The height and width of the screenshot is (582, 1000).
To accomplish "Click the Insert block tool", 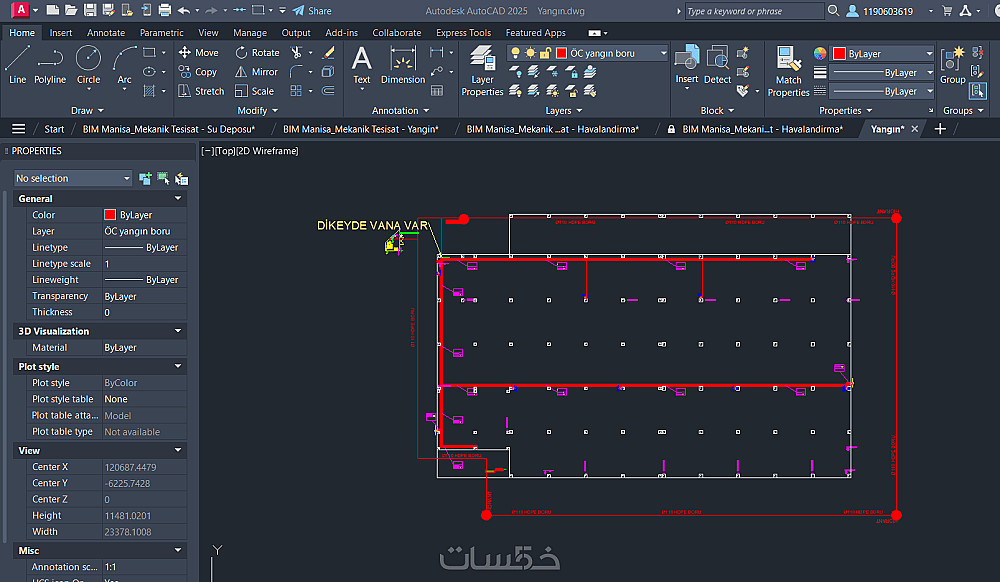I will (687, 64).
